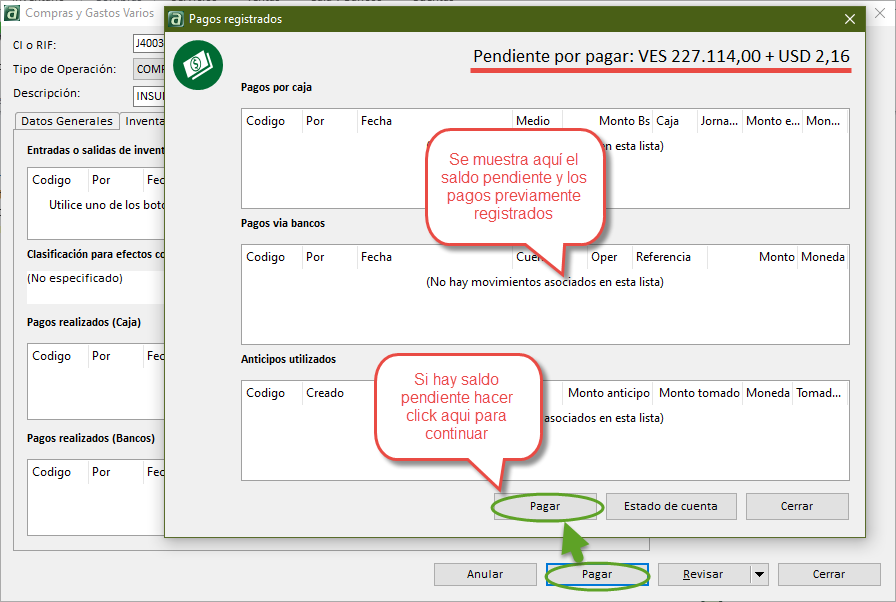Viewport: 896px width, 602px height.
Task: Click the CI o RIF input field
Action: tap(148, 45)
